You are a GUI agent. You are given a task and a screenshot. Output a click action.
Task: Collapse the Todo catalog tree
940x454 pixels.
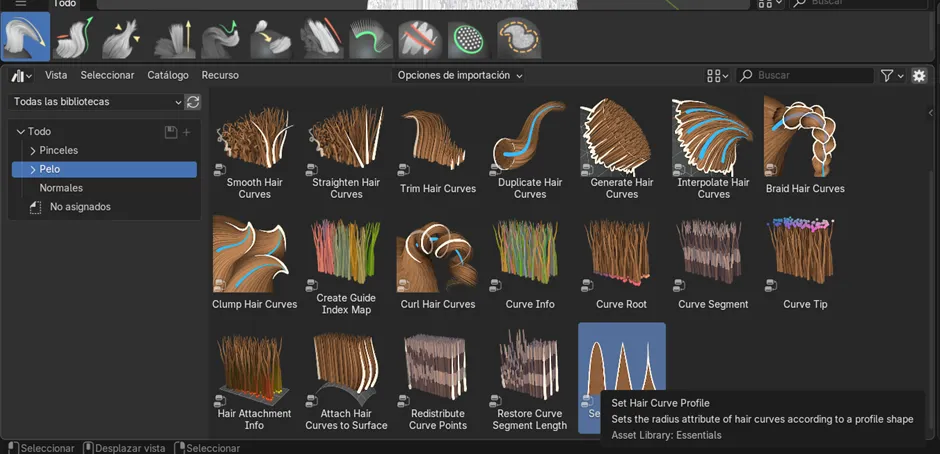tap(20, 132)
